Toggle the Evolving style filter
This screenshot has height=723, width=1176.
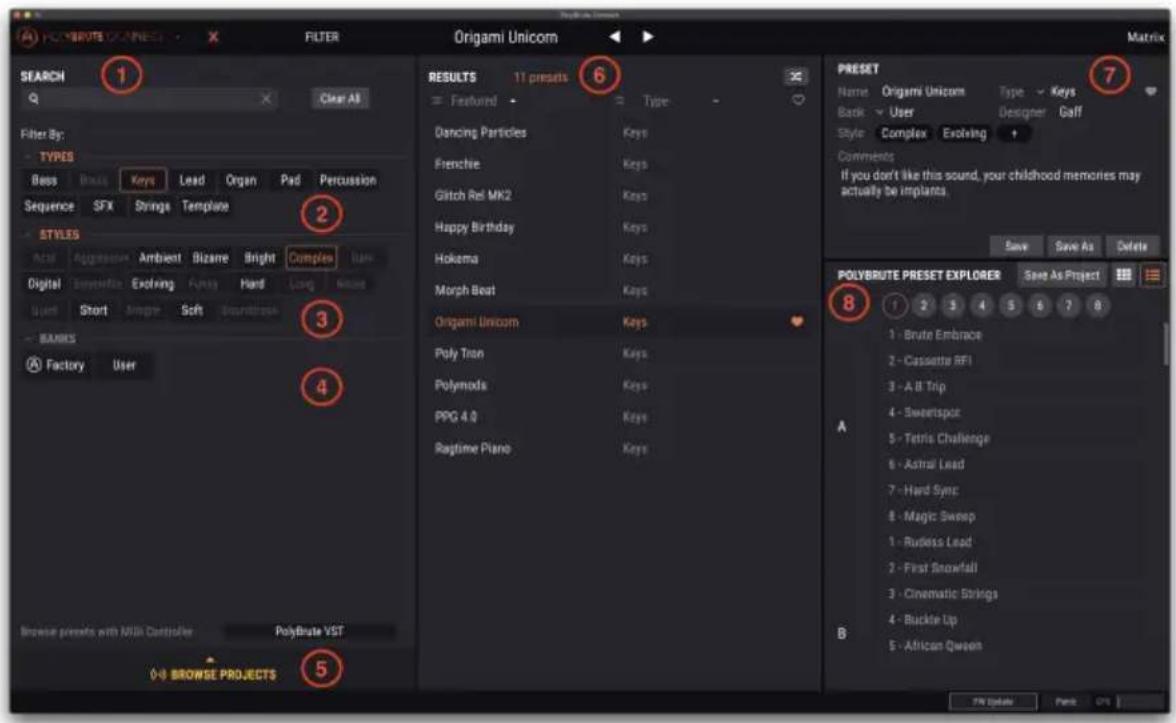click(153, 284)
